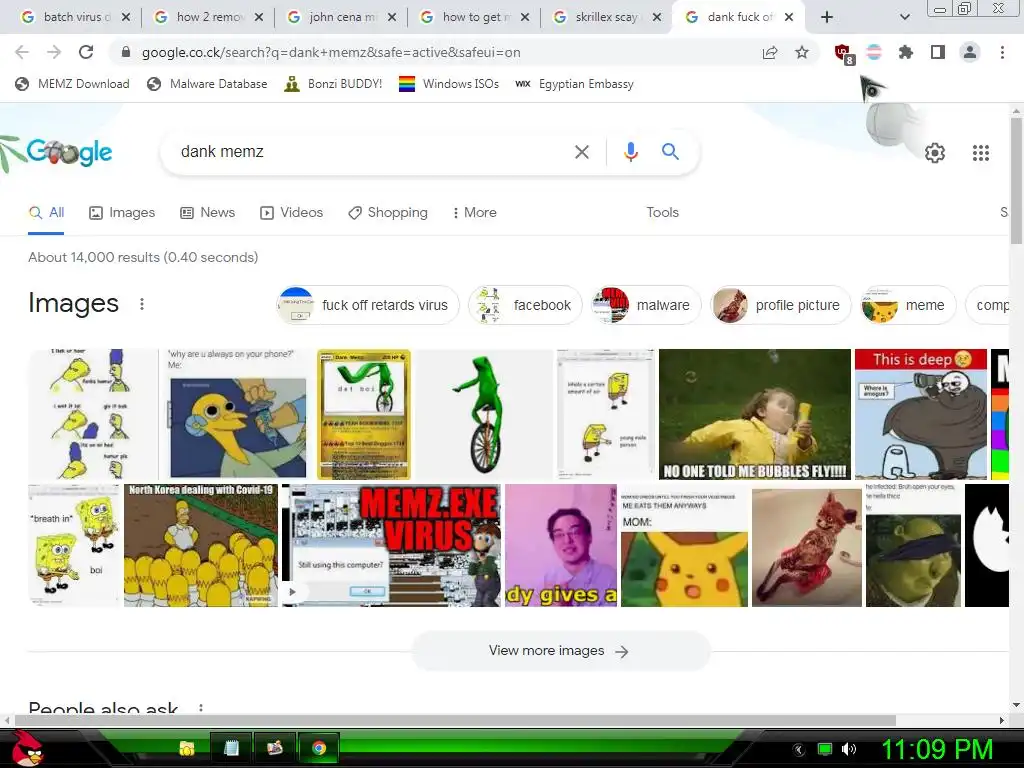Open the Egyptian Embassy bookmark
This screenshot has width=1024, height=768.
point(575,84)
